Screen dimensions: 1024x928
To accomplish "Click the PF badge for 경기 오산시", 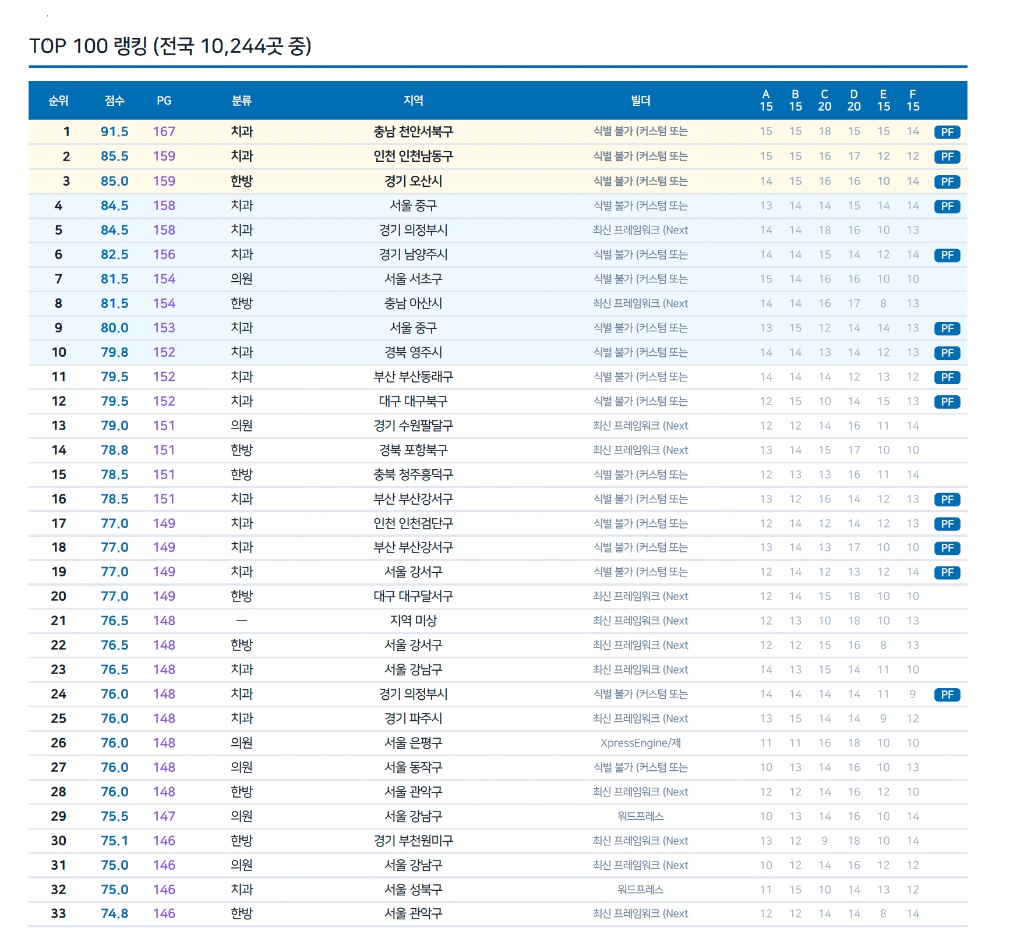I will (x=947, y=182).
